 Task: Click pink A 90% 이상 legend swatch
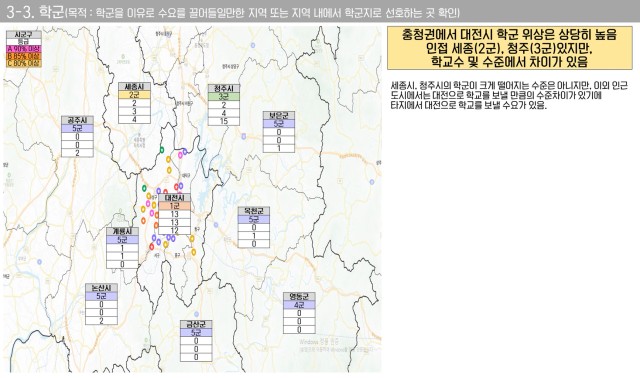pyautogui.click(x=24, y=49)
